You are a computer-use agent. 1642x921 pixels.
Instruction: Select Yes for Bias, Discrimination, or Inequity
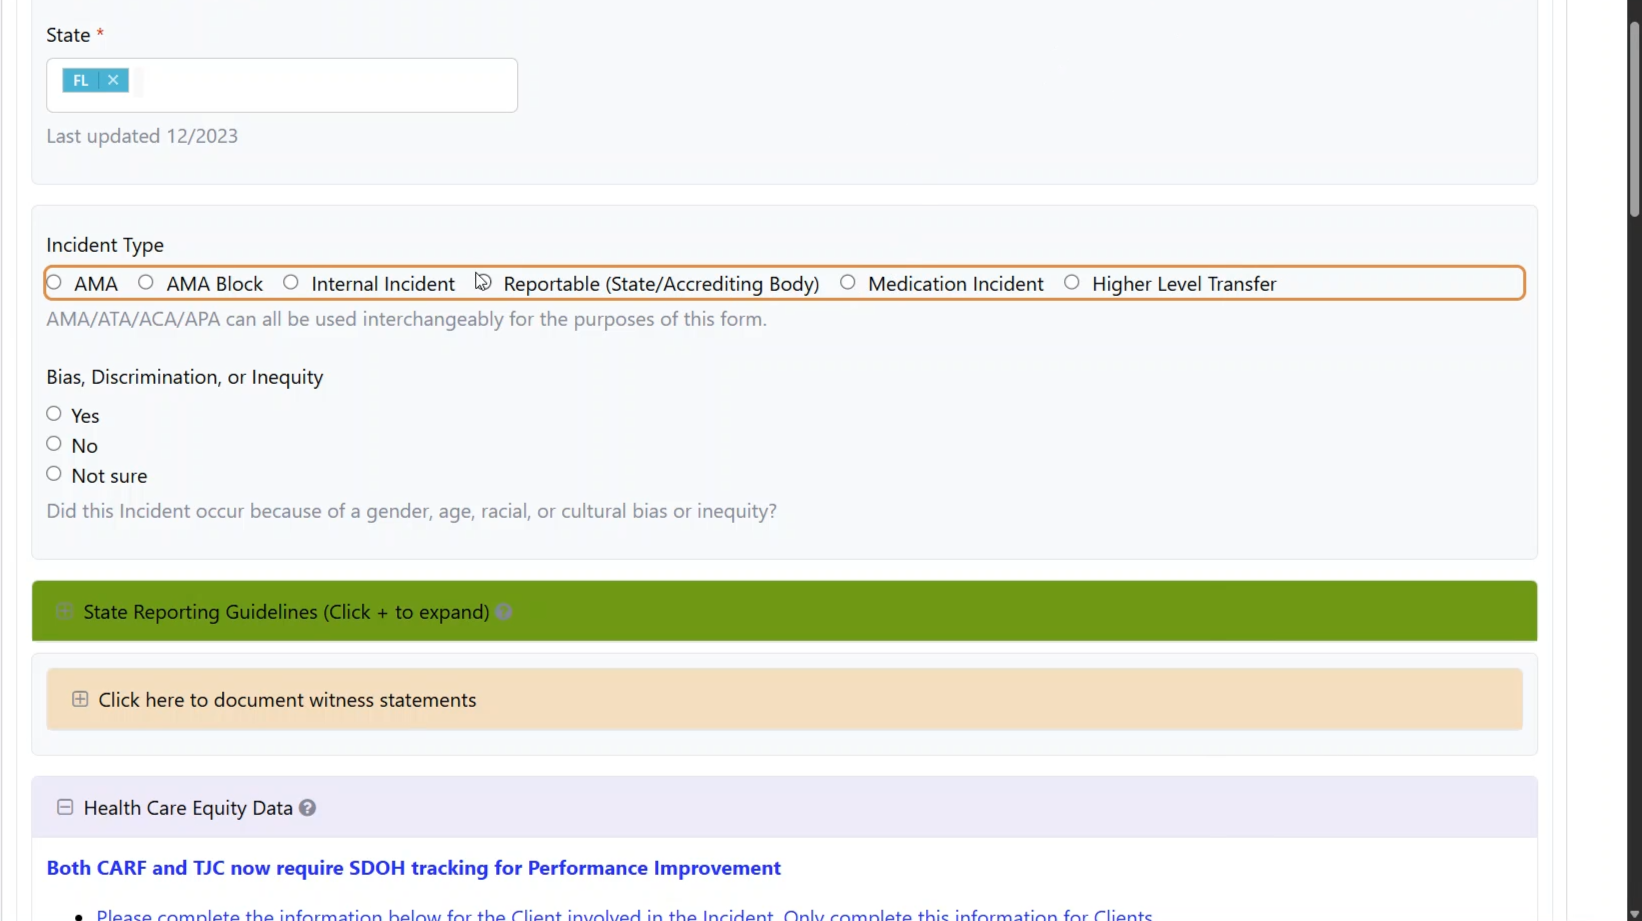coord(54,414)
